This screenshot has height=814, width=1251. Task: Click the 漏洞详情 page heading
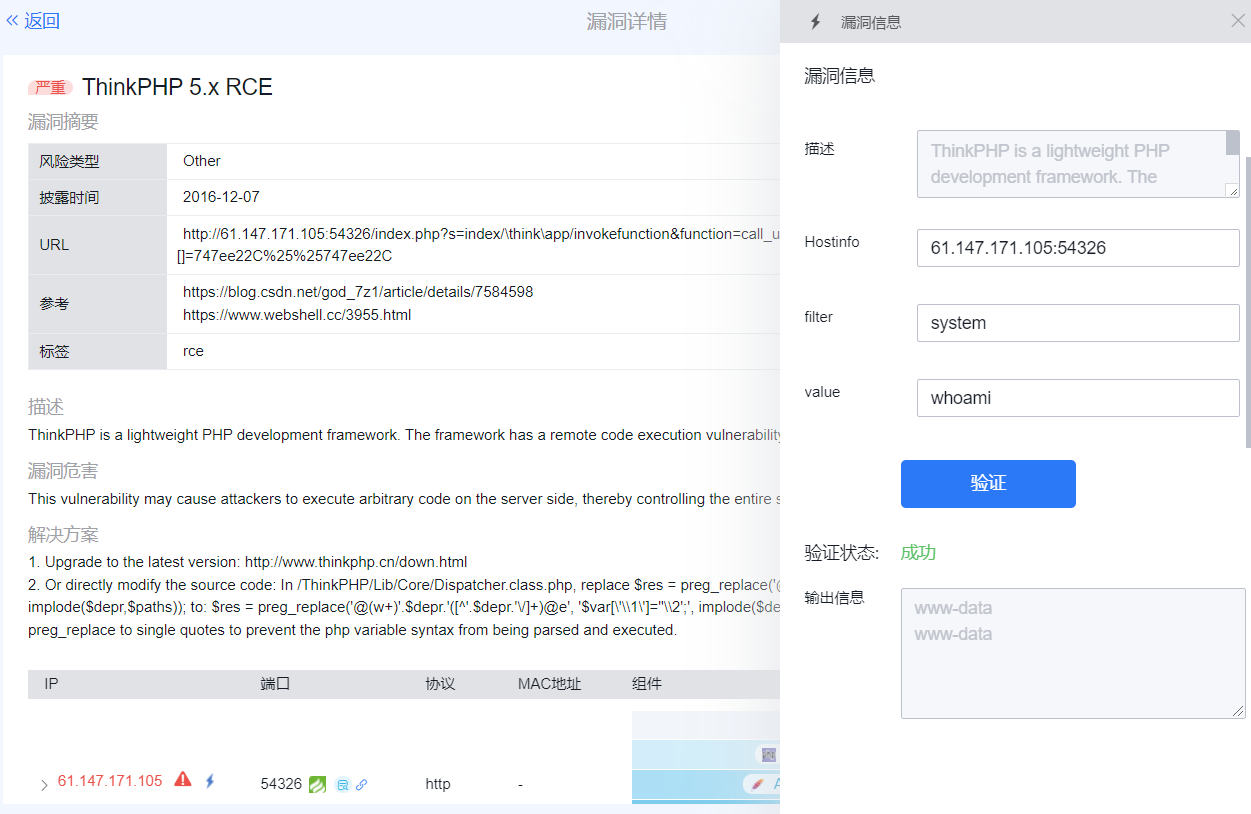pyautogui.click(x=626, y=22)
